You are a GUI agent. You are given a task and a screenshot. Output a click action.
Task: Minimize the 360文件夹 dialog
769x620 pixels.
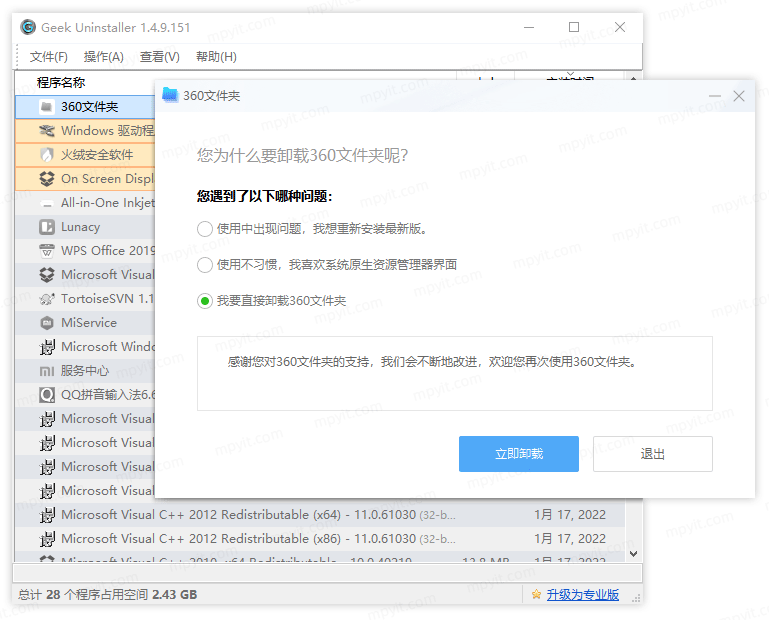(x=715, y=96)
